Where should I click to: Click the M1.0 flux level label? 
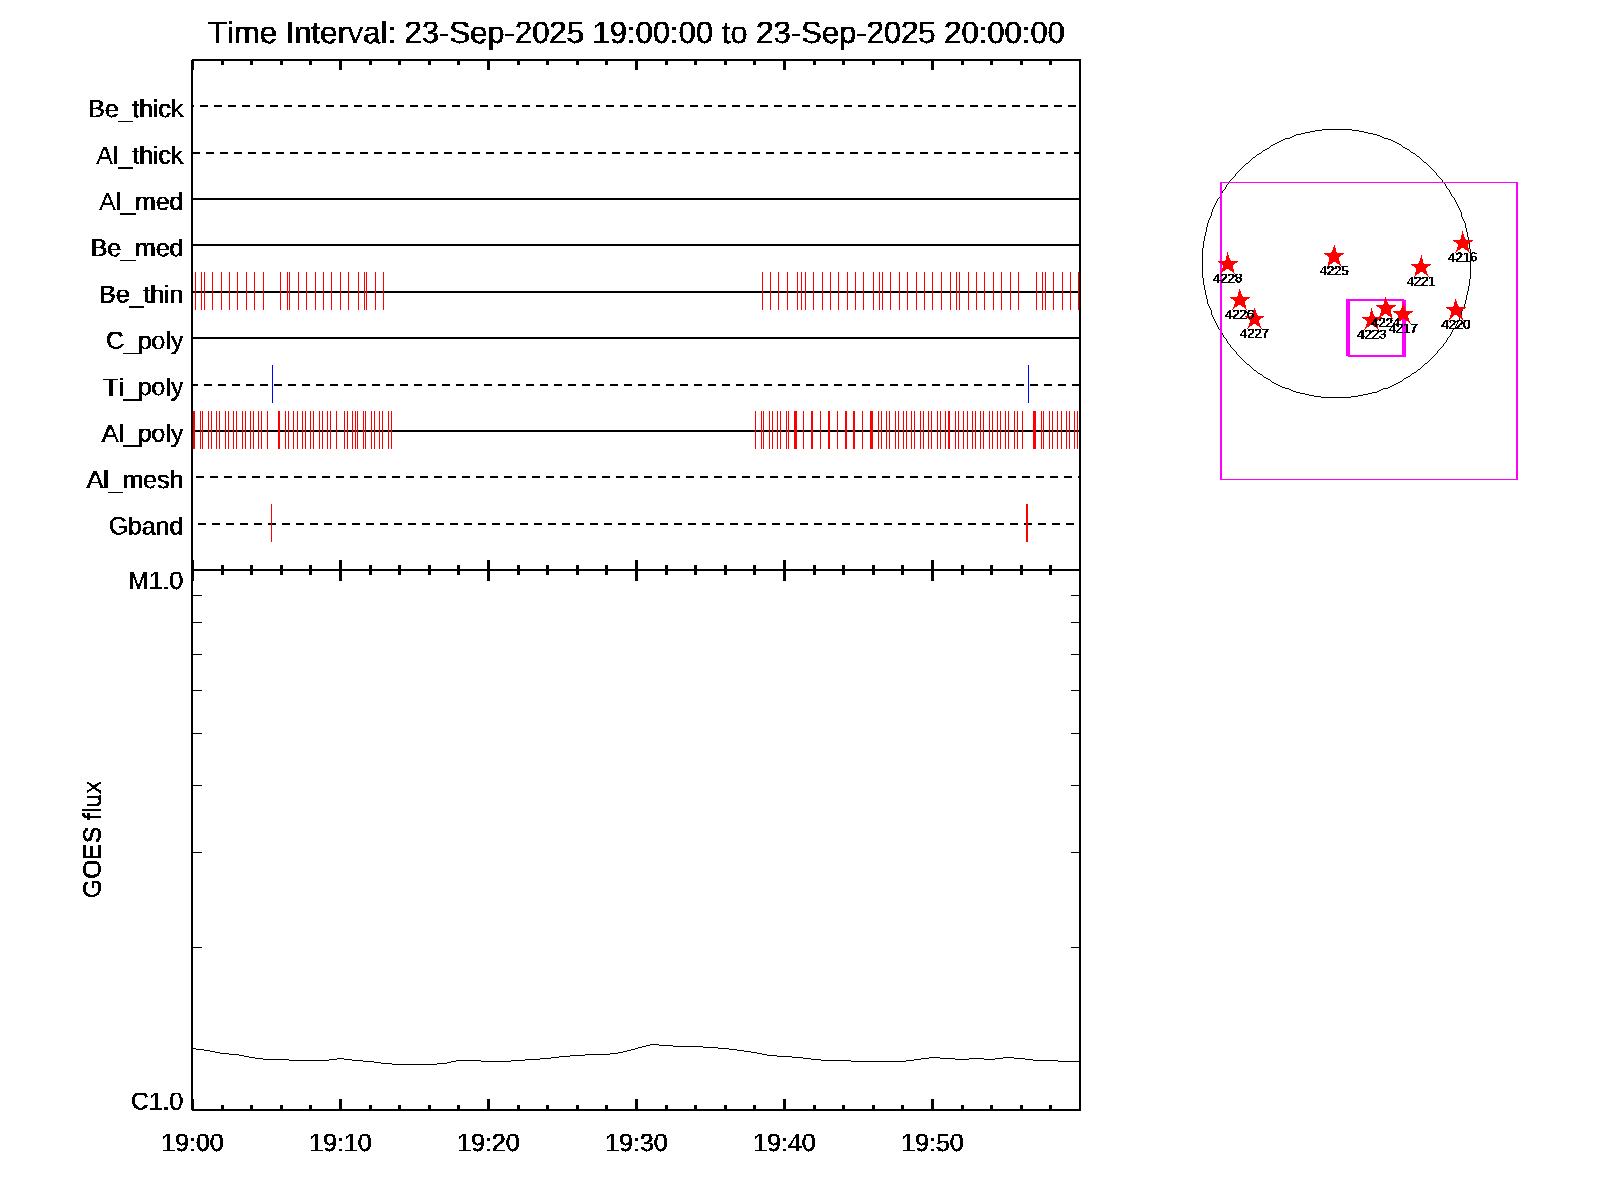[x=156, y=581]
